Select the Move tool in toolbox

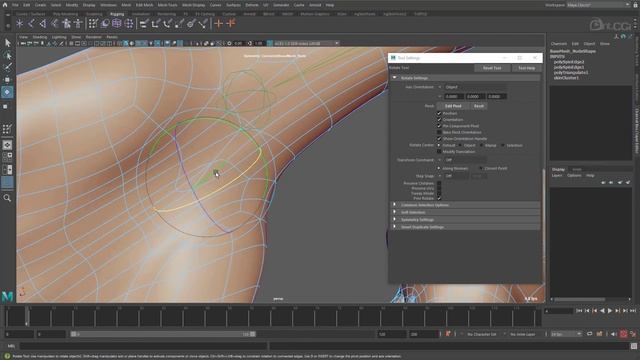7,80
